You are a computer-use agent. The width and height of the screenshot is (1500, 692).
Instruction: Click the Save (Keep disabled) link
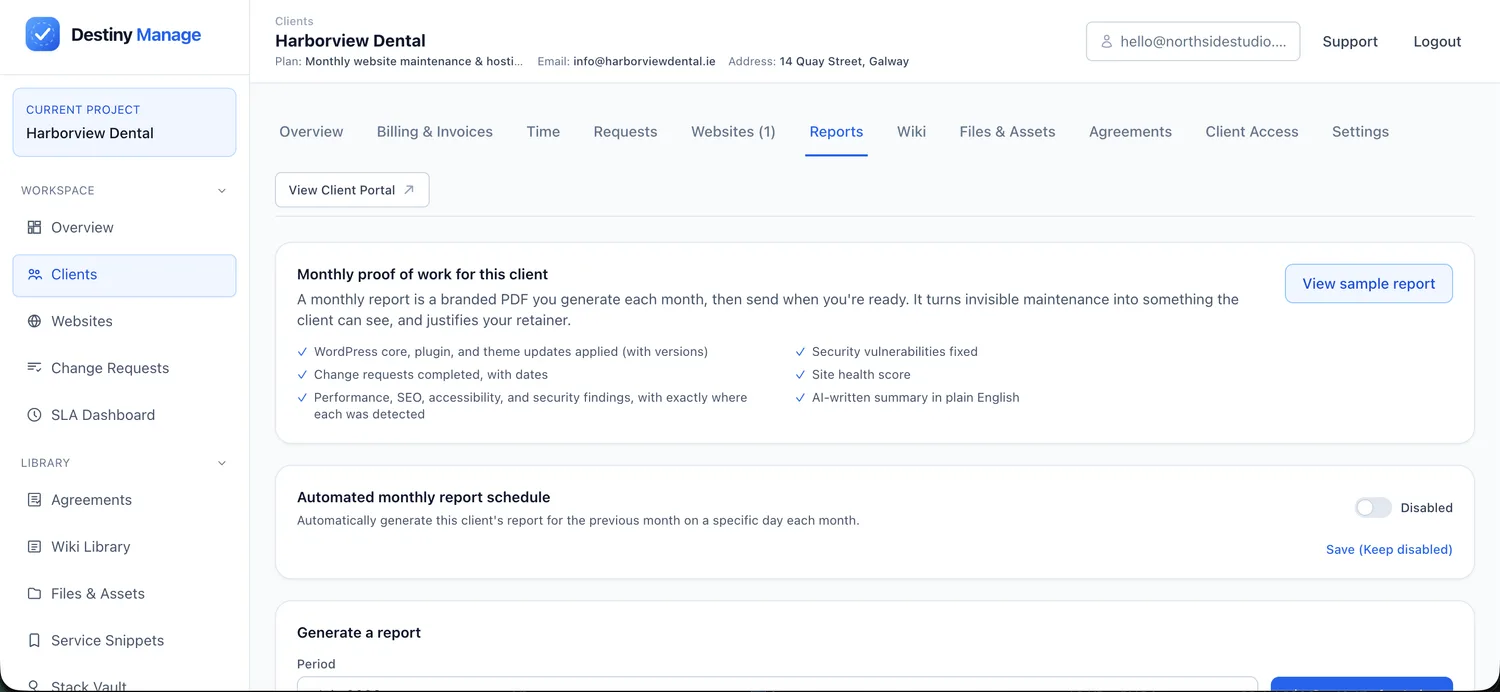tap(1389, 549)
